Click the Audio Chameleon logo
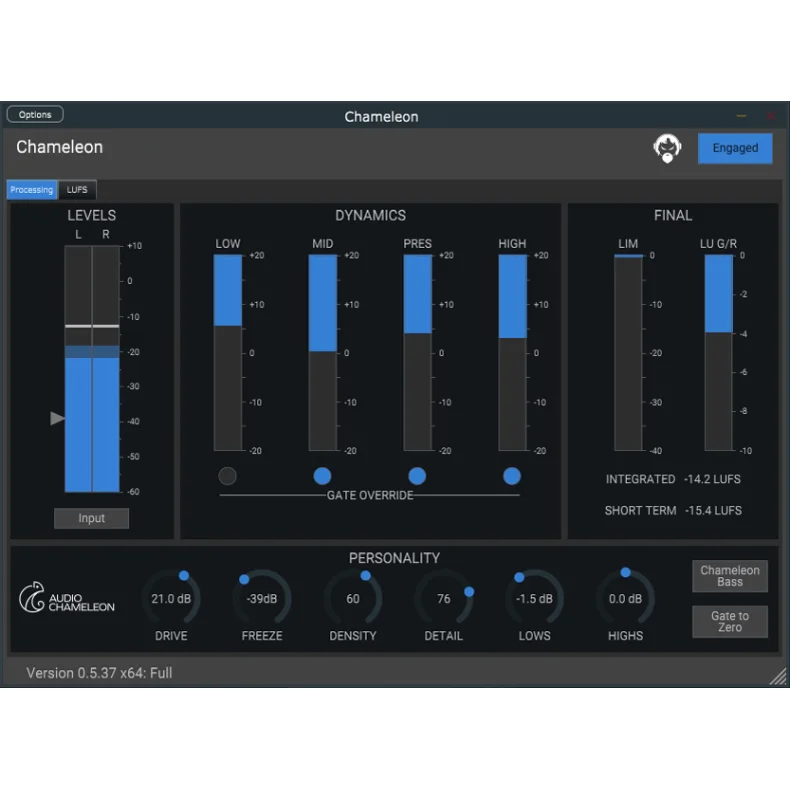This screenshot has height=790, width=790. [x=67, y=598]
